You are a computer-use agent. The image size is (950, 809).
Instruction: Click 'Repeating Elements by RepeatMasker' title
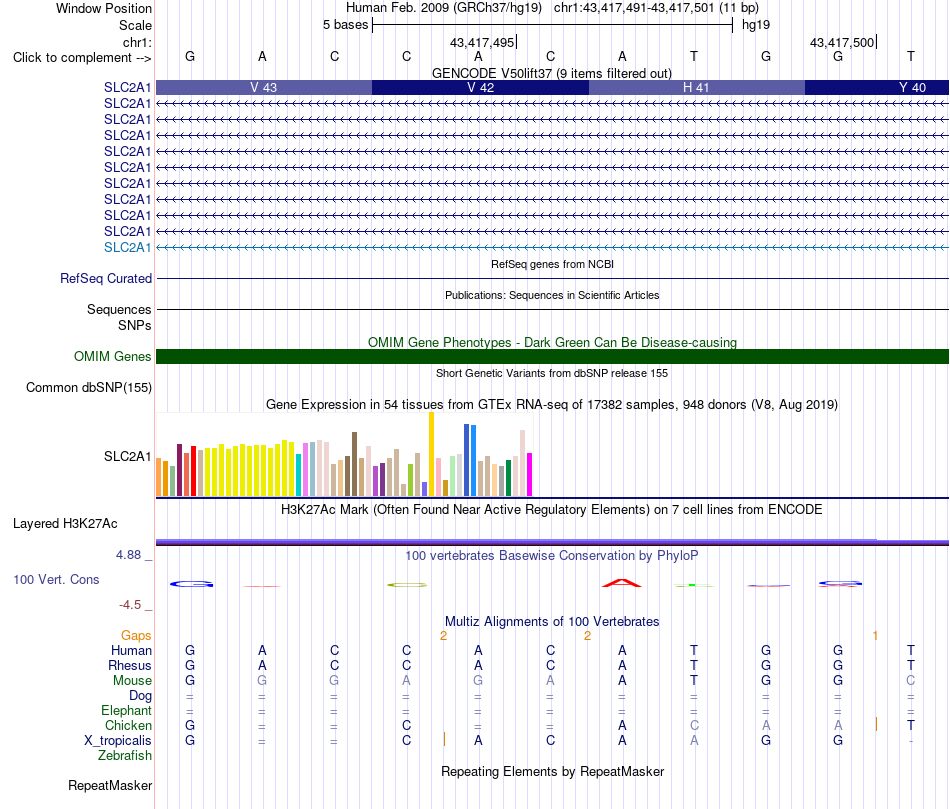pyautogui.click(x=552, y=771)
